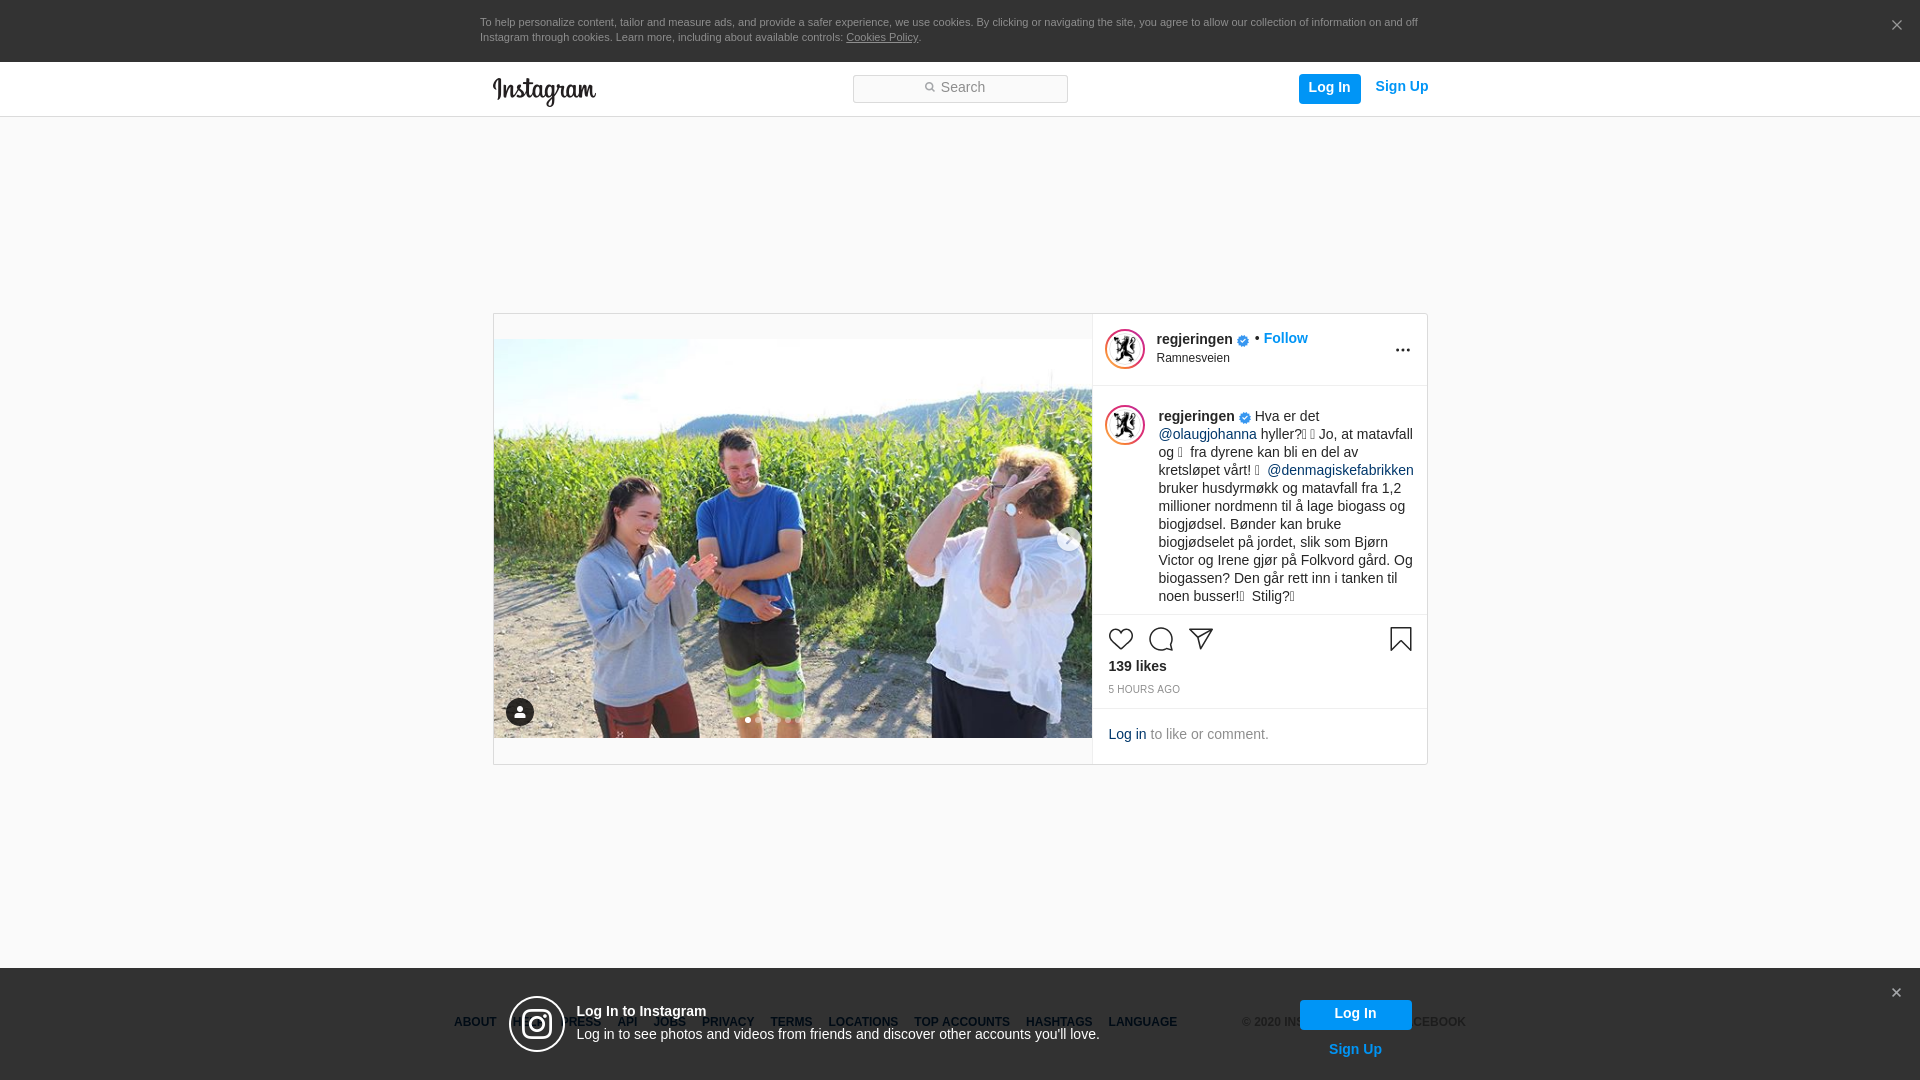Click the verified badge in post header
This screenshot has height=1080, width=1920.
tap(1242, 341)
